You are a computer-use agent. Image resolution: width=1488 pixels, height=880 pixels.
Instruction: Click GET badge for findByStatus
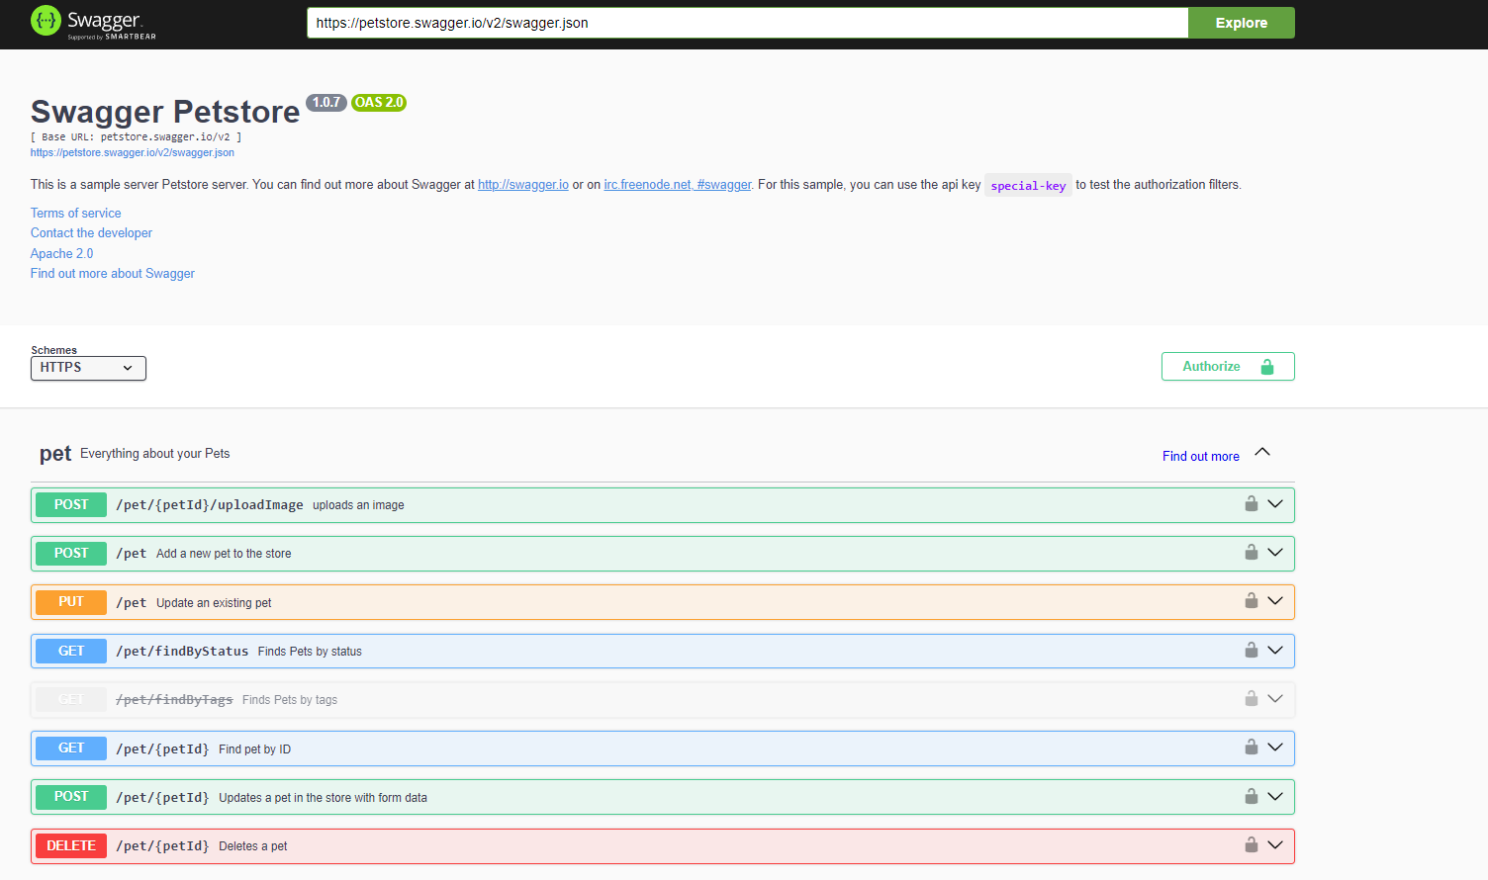pyautogui.click(x=71, y=651)
